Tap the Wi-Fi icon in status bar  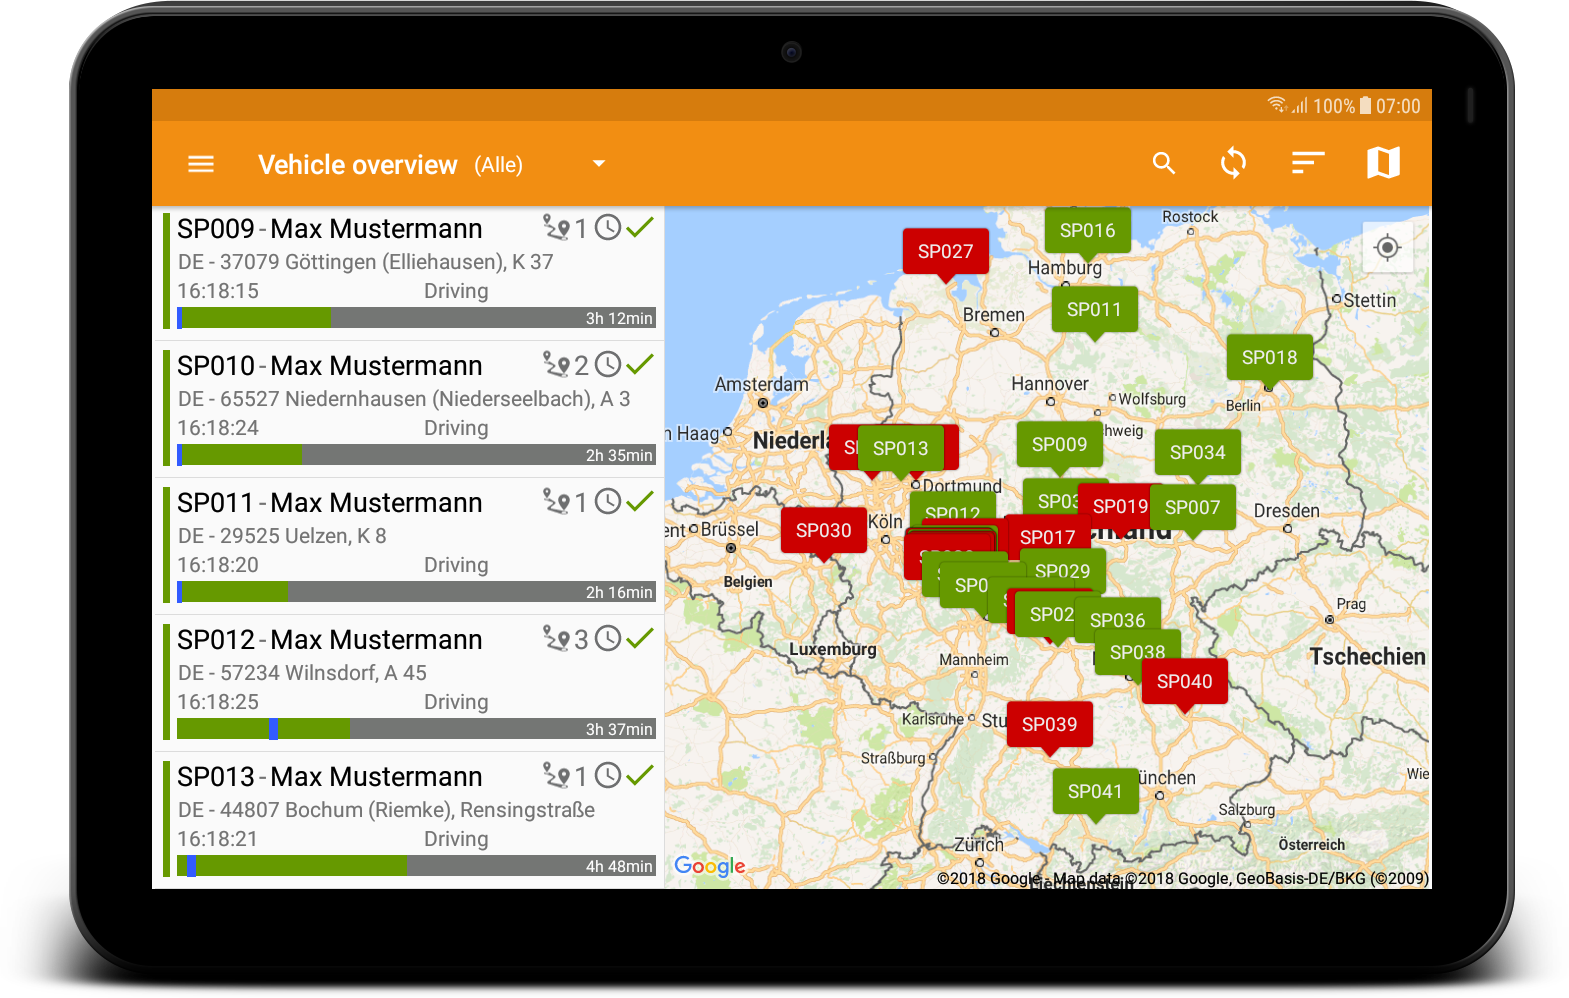click(1276, 105)
